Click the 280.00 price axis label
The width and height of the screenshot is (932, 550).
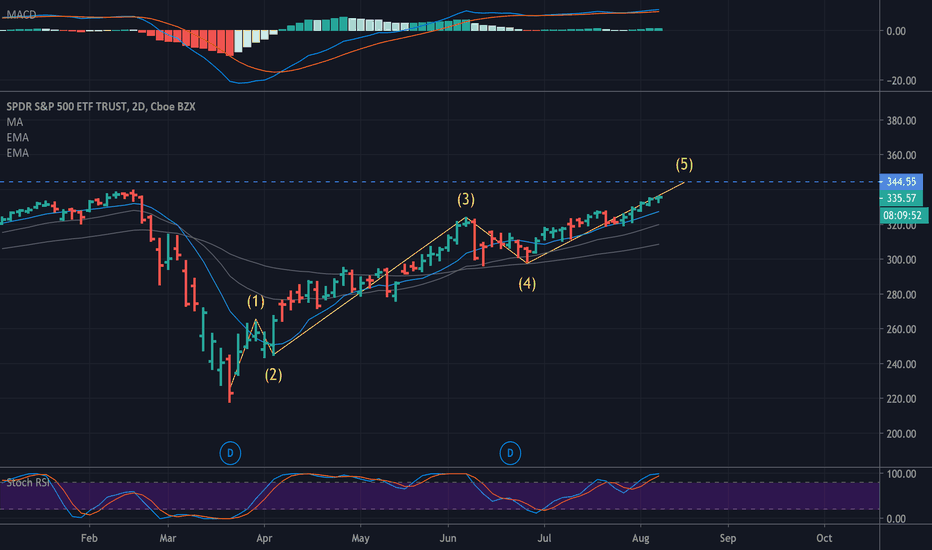[901, 294]
